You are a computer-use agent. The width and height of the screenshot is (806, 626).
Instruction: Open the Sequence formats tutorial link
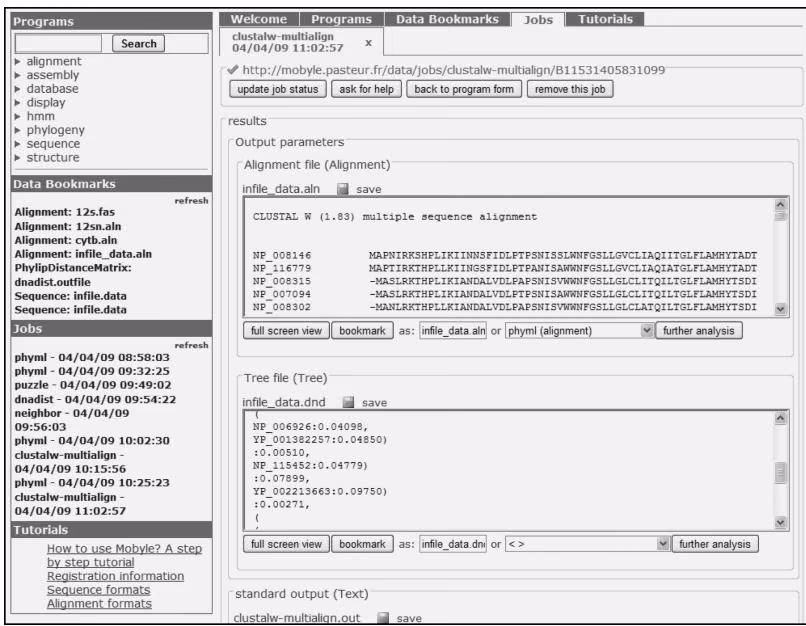click(x=99, y=590)
